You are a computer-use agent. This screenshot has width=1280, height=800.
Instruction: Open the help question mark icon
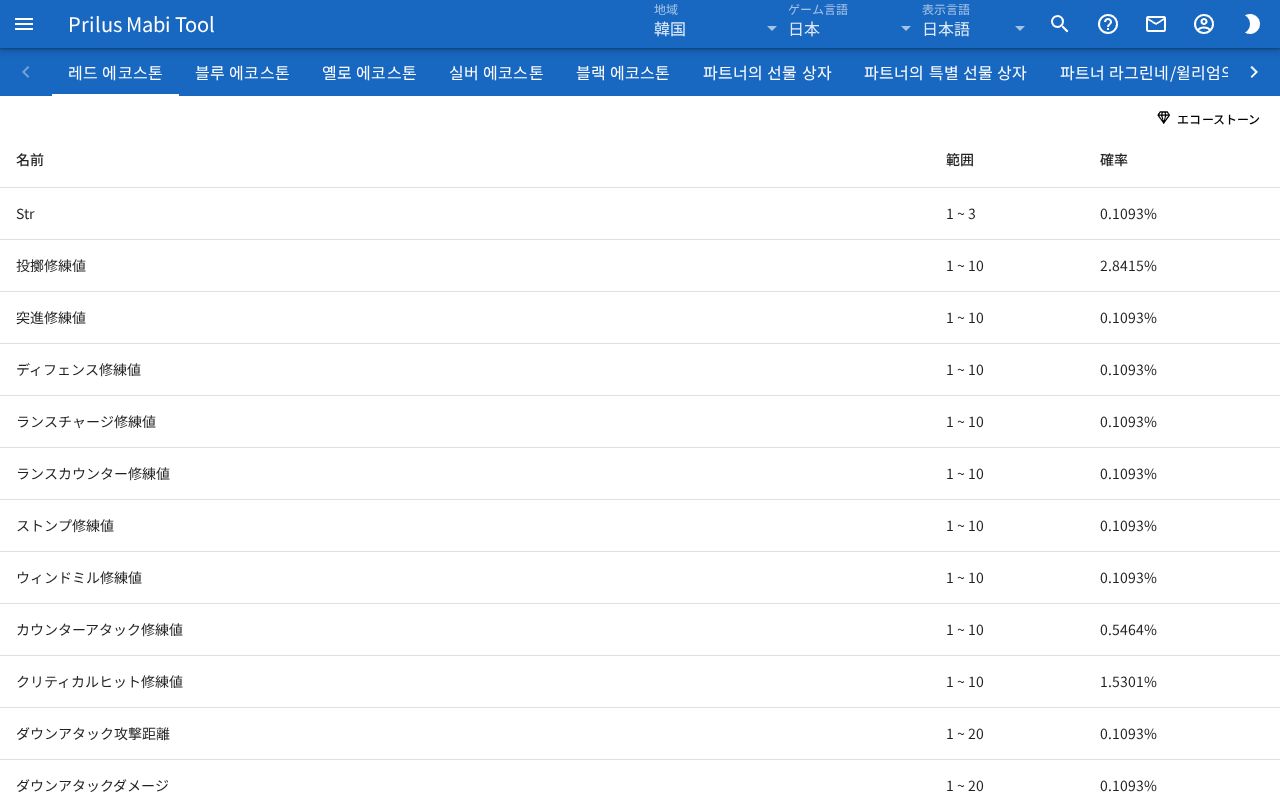[1108, 24]
